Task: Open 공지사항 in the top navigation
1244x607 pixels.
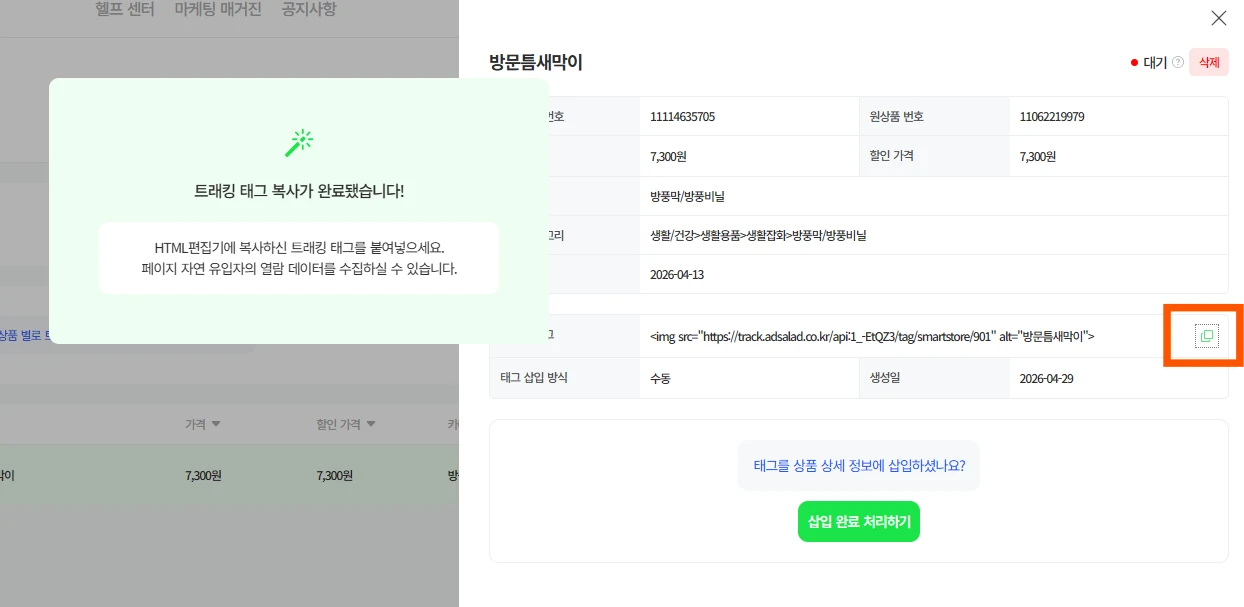Action: point(308,10)
